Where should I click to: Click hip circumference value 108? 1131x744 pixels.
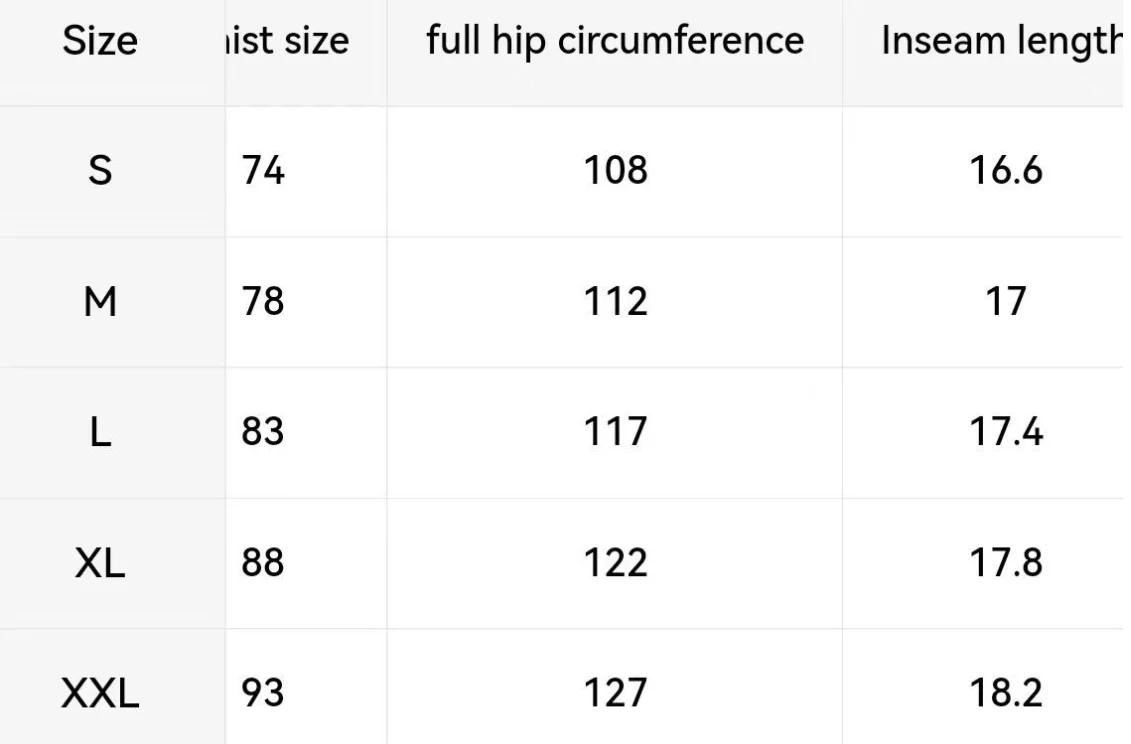(615, 171)
